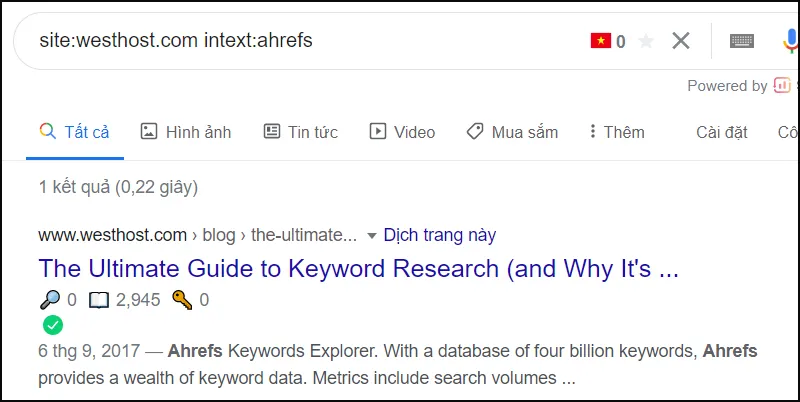
Task: Expand the result's cached options arrow
Action: [372, 236]
